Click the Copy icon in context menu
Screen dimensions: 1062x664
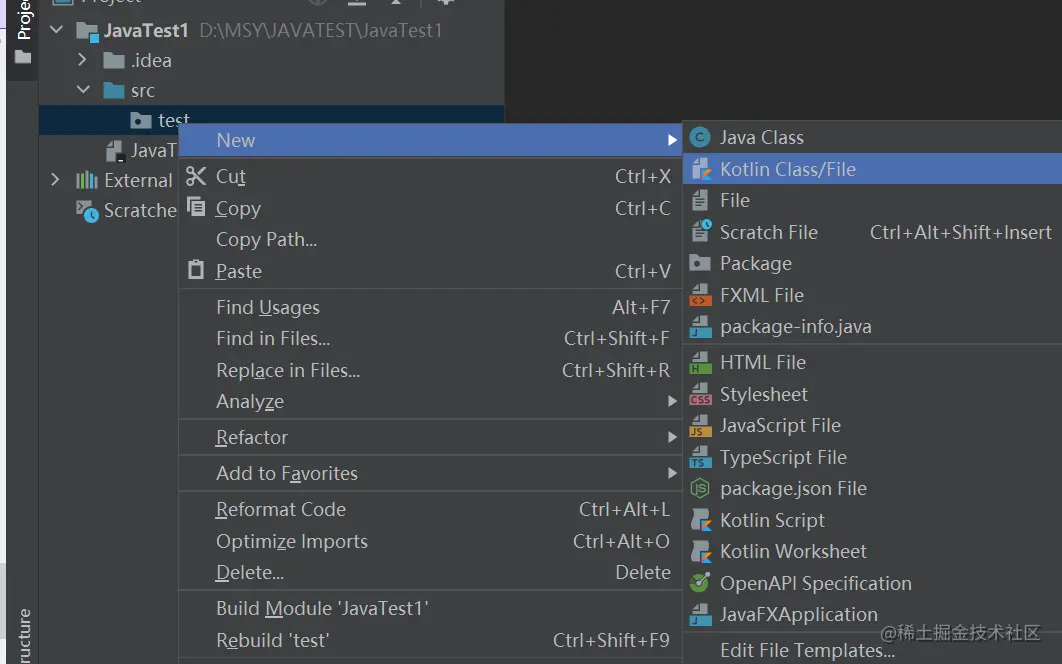(x=196, y=206)
